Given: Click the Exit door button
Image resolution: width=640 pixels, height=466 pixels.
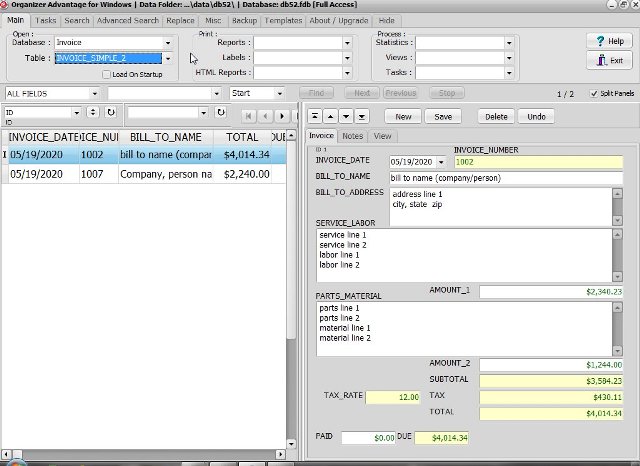Looking at the screenshot, I should tap(609, 61).
